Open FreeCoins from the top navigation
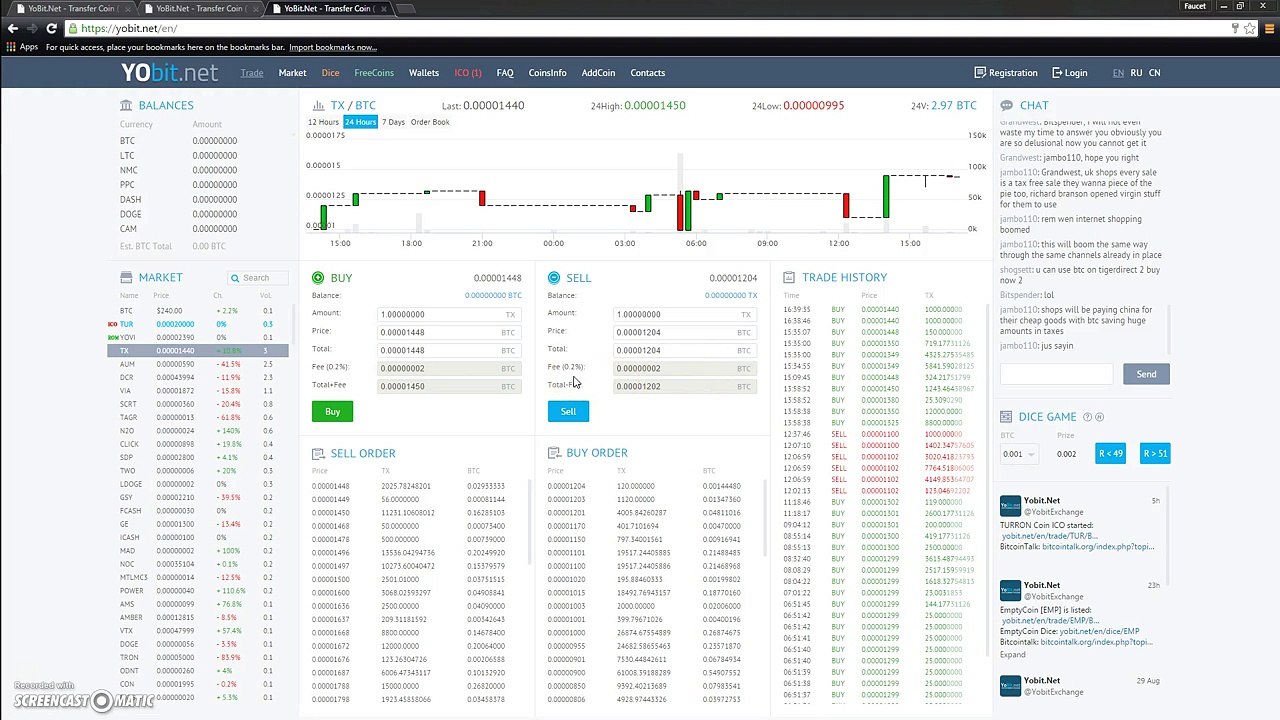Image resolution: width=1280 pixels, height=720 pixels. click(374, 72)
